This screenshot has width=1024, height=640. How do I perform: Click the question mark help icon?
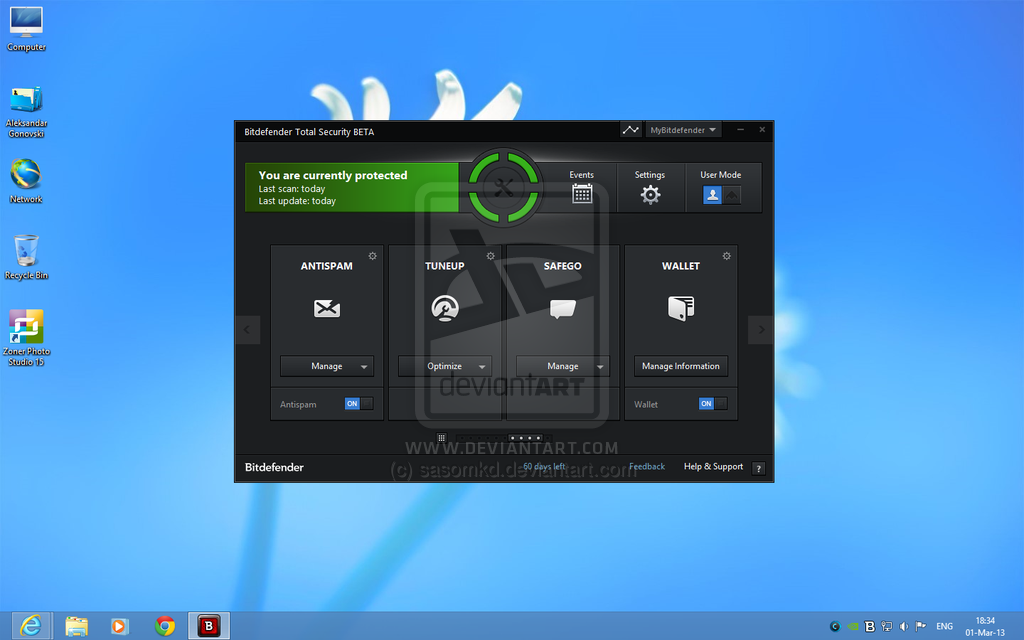758,468
